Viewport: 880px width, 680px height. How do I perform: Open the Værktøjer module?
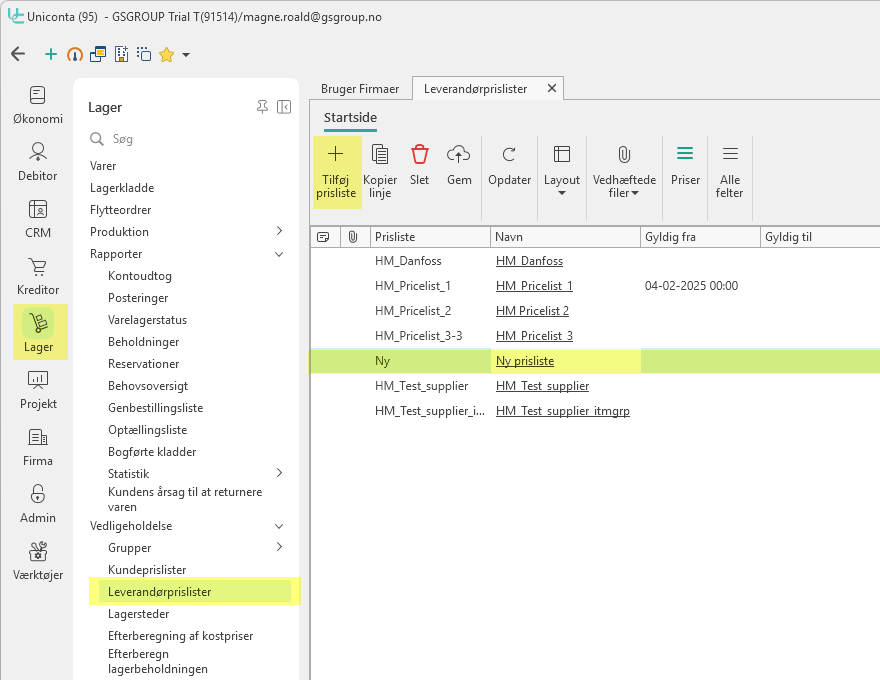(x=38, y=562)
